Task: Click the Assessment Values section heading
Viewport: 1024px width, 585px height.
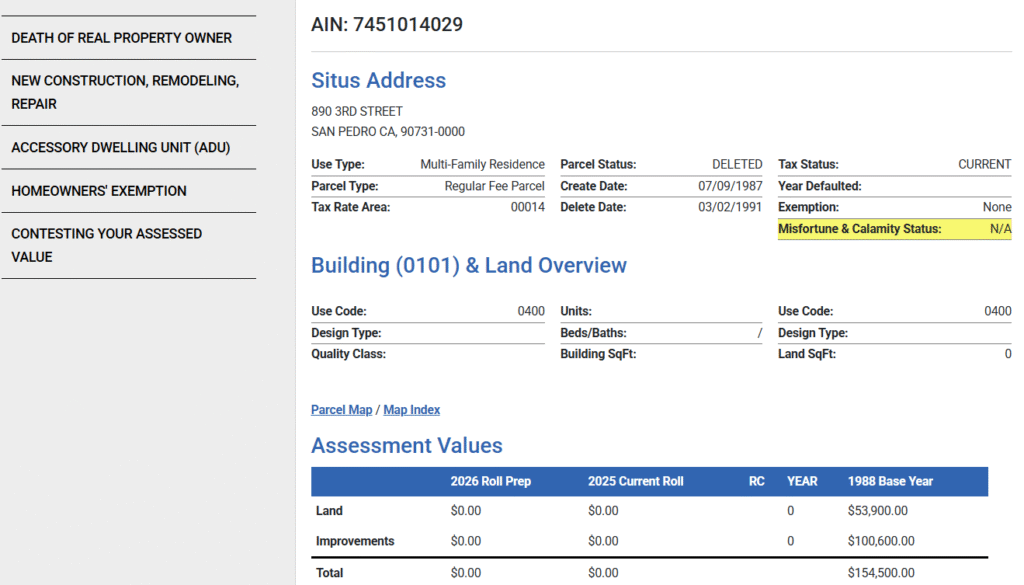Action: (x=407, y=445)
